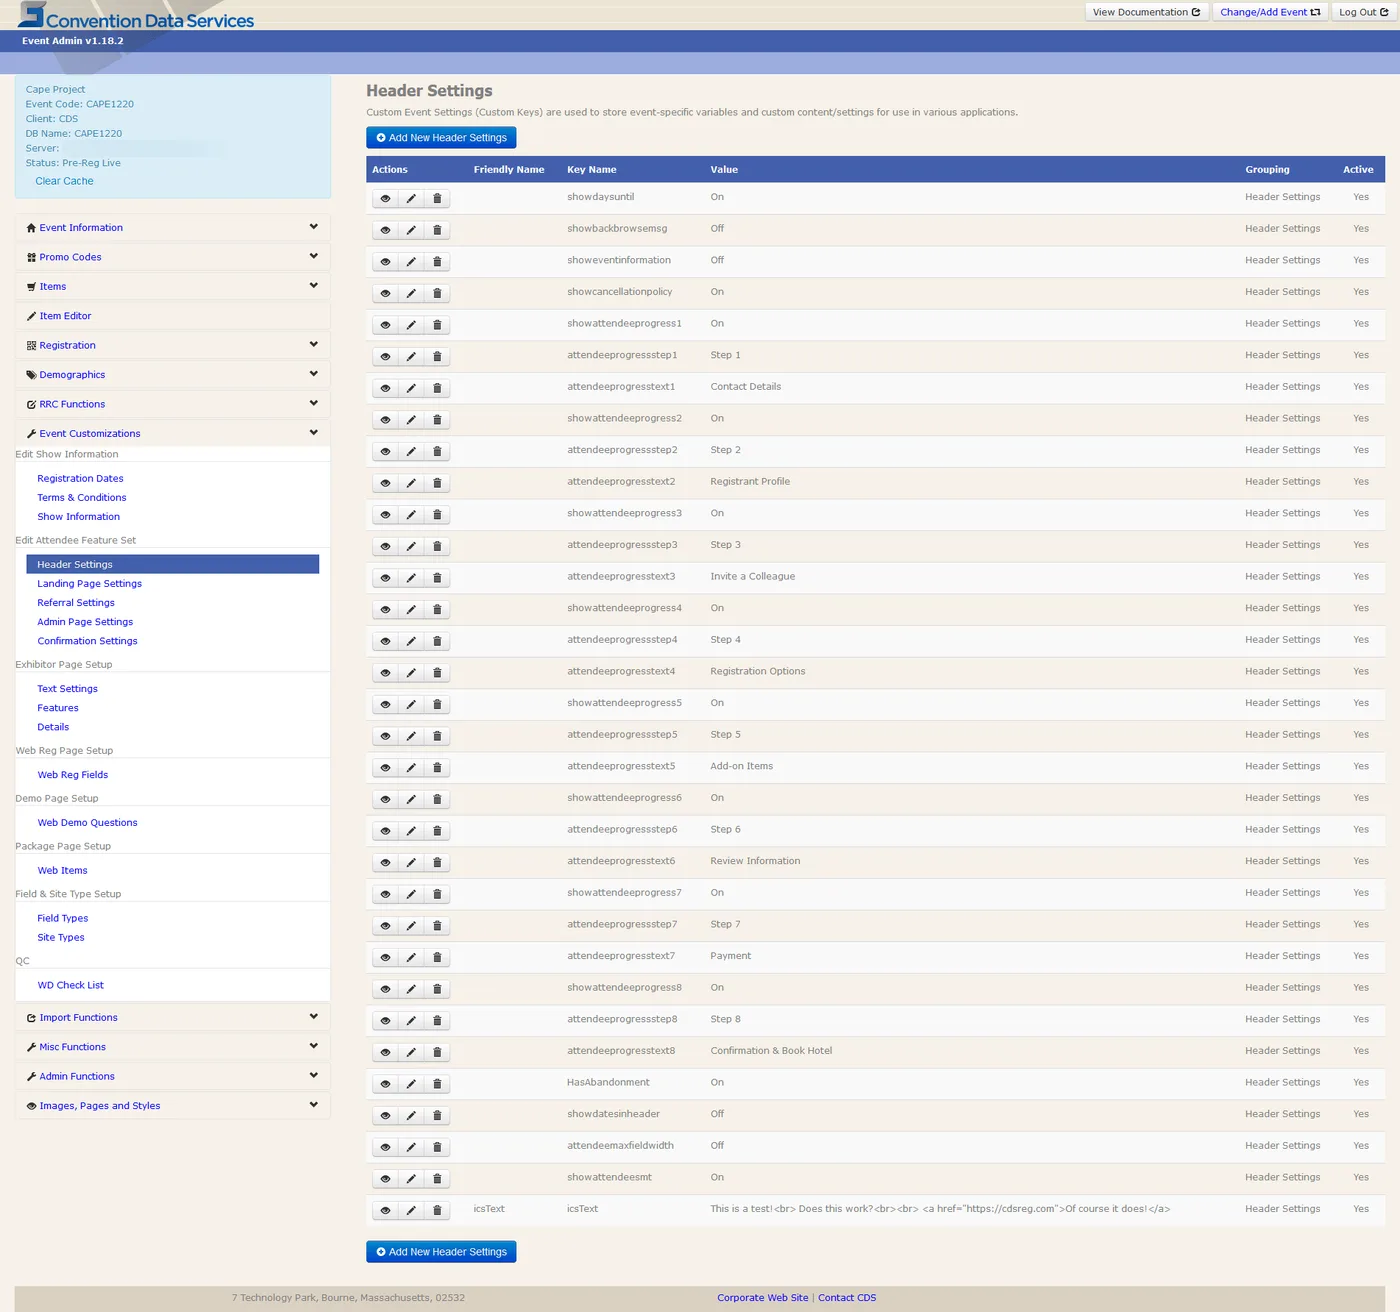Screen dimensions: 1400x1312
Task: Expand Images, Pages and Styles
Action: (172, 1106)
